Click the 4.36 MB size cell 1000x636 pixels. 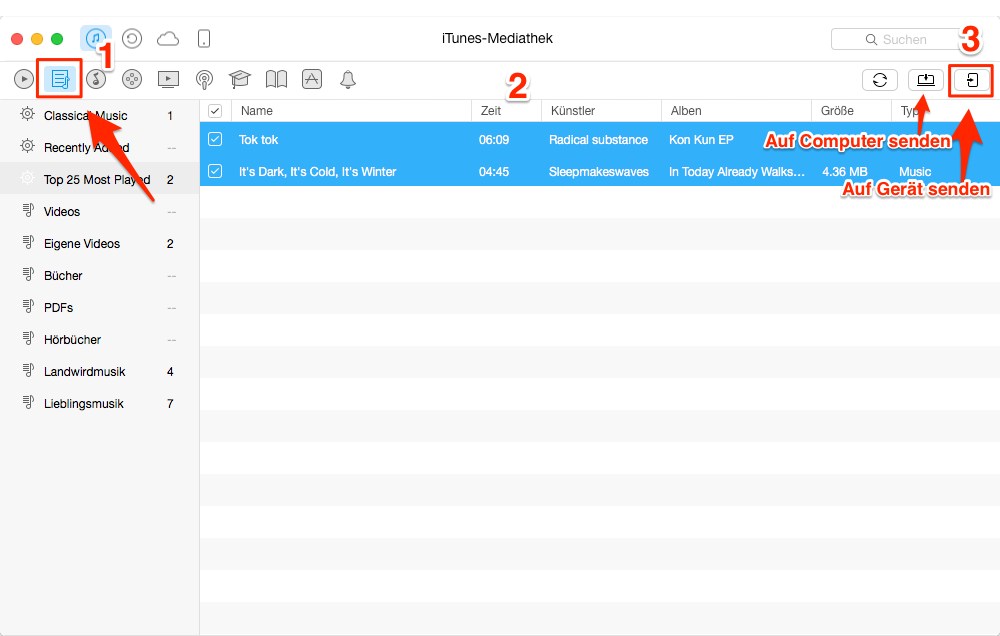844,172
